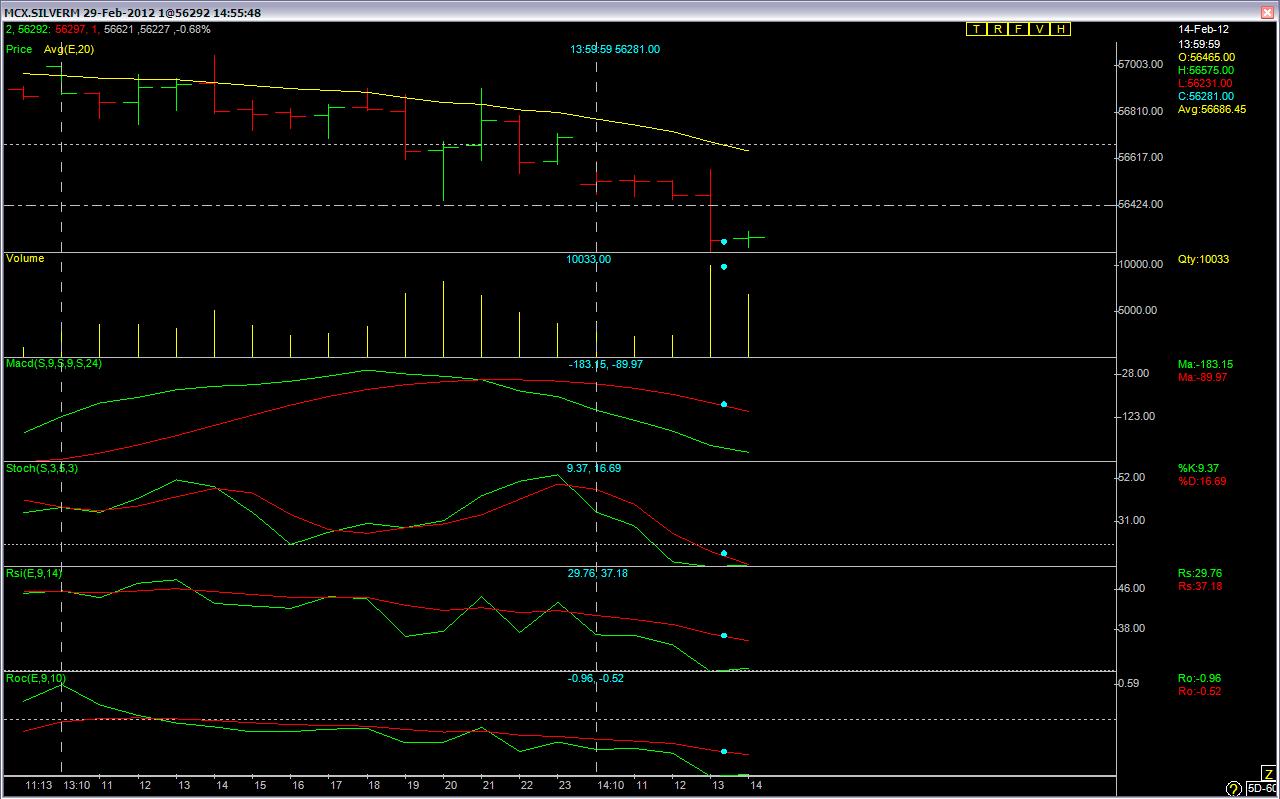Open the yellow question mark help icon
This screenshot has width=1280, height=799.
[x=1233, y=789]
